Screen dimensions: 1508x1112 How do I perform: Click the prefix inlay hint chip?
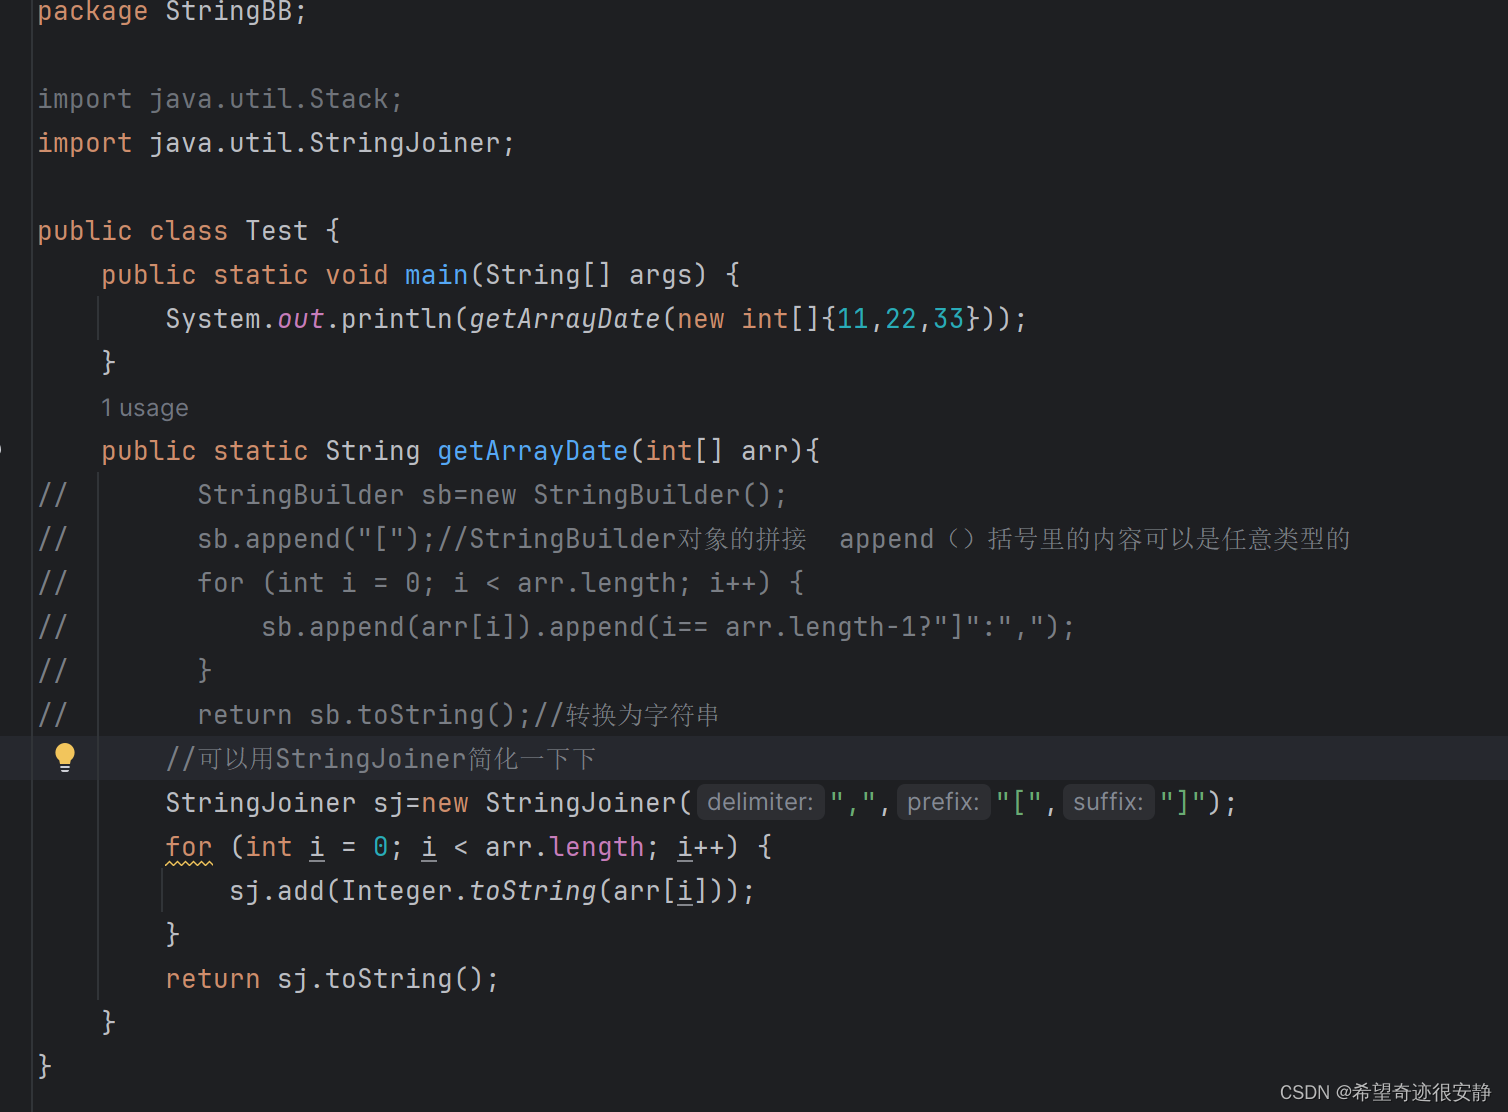[x=942, y=802]
